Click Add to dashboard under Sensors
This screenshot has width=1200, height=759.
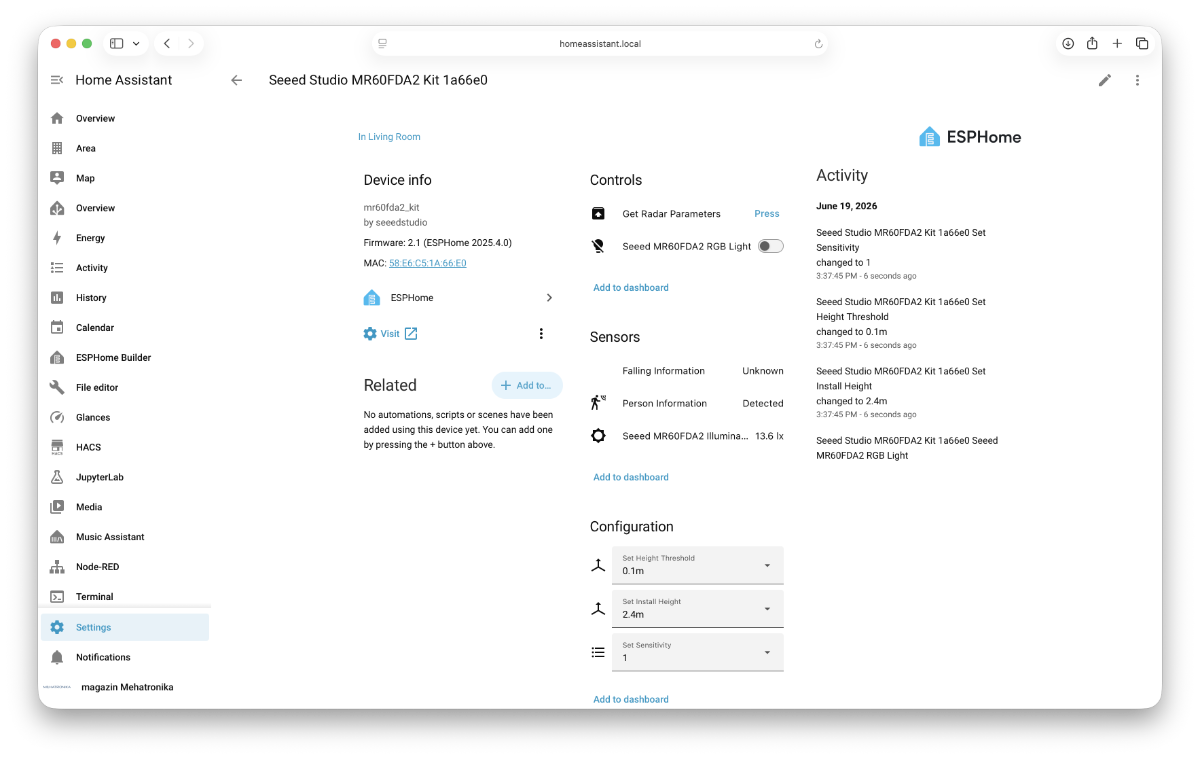click(x=631, y=477)
